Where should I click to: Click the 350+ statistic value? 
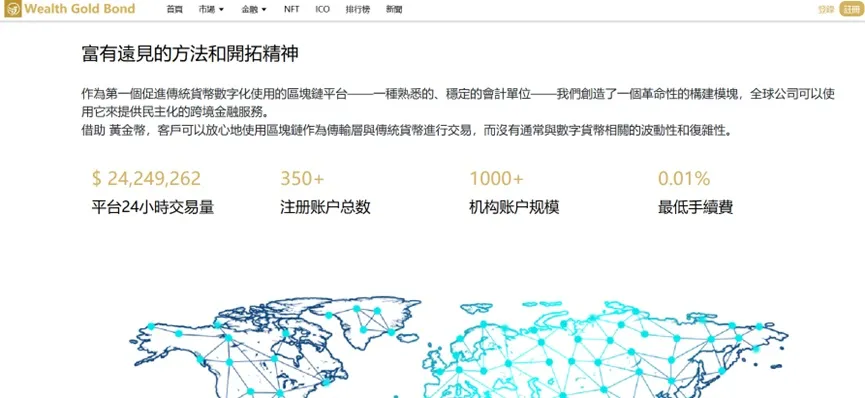pos(302,179)
